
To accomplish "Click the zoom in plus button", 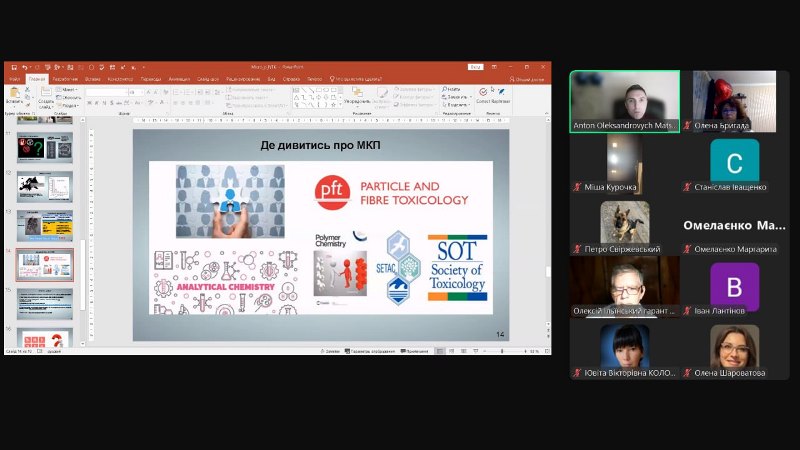I will [x=525, y=351].
